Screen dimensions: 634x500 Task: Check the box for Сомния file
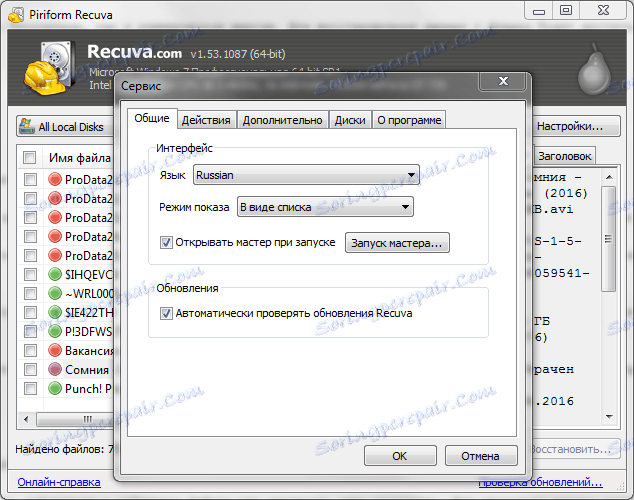click(x=30, y=369)
